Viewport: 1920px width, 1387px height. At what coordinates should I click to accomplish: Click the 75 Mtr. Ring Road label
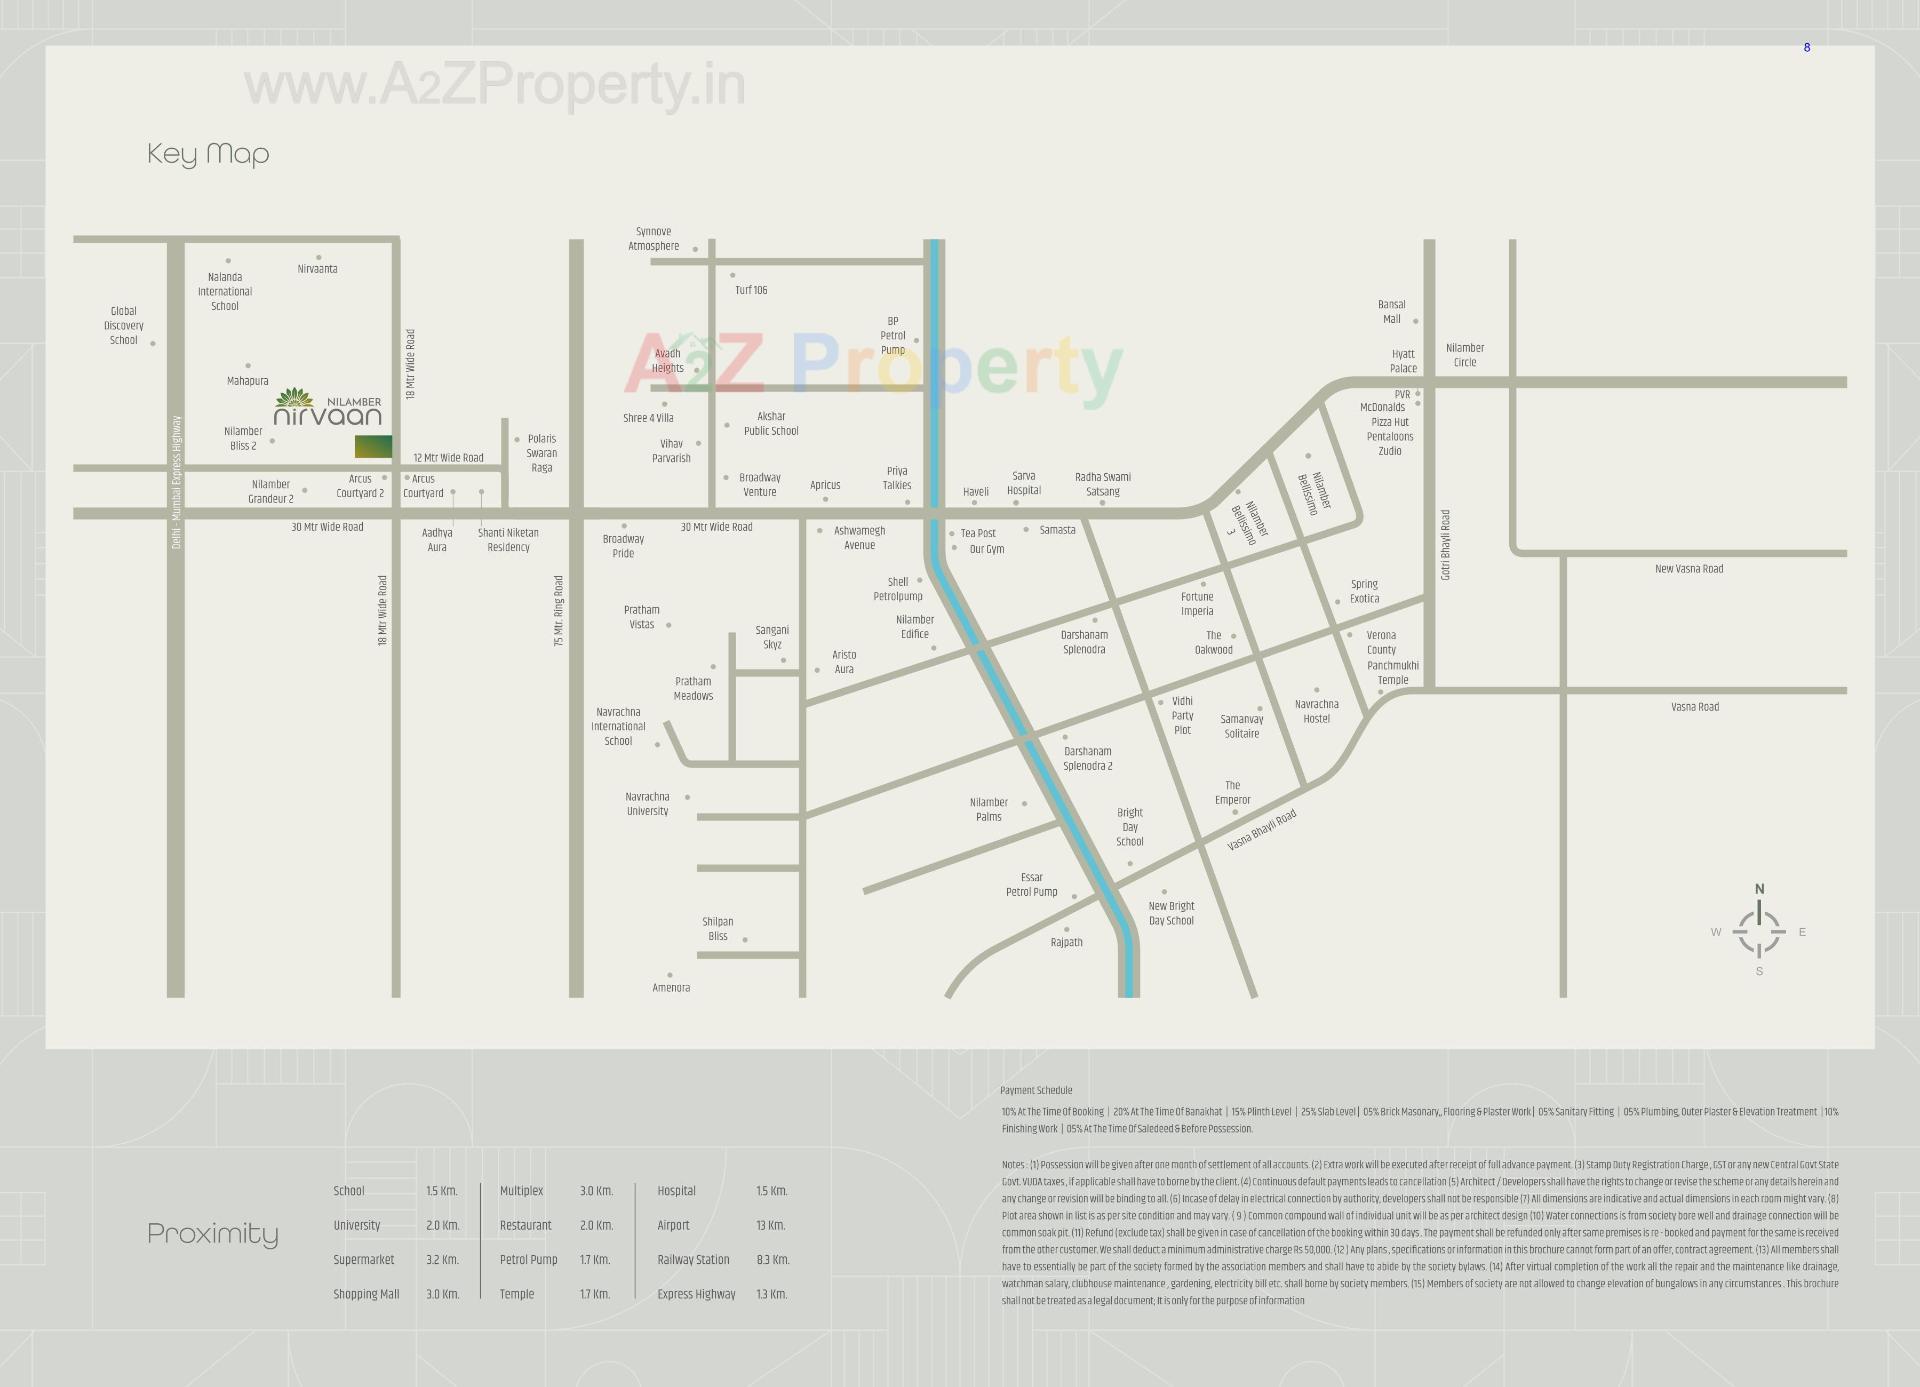coord(558,610)
